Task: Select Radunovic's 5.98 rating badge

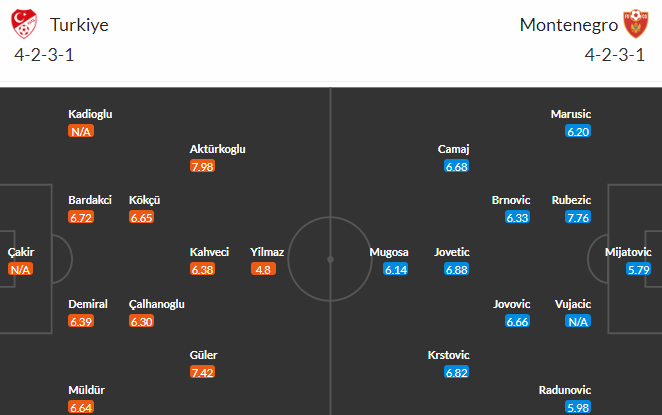Action: [x=578, y=407]
